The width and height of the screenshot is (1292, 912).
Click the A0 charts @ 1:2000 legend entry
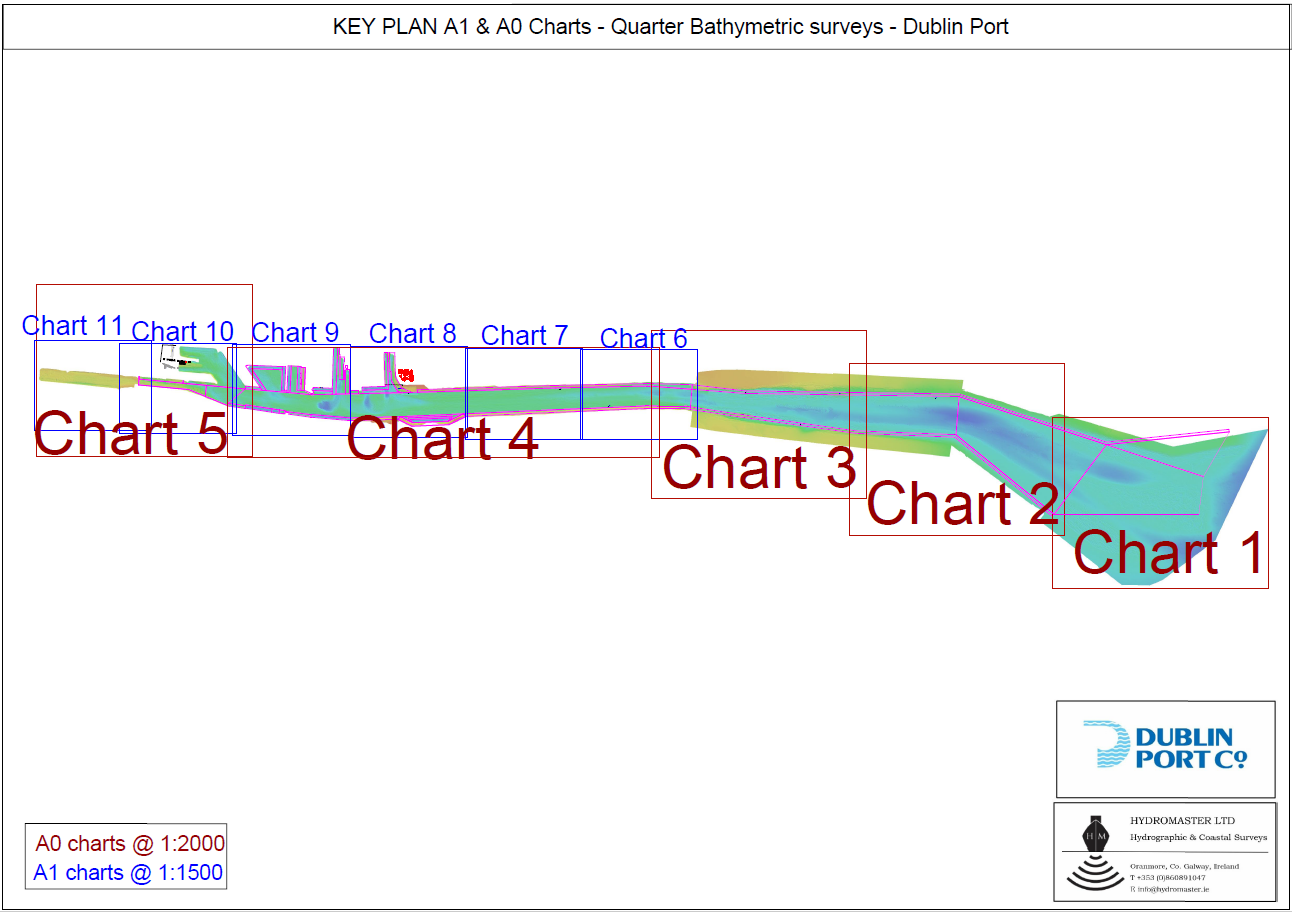click(130, 844)
